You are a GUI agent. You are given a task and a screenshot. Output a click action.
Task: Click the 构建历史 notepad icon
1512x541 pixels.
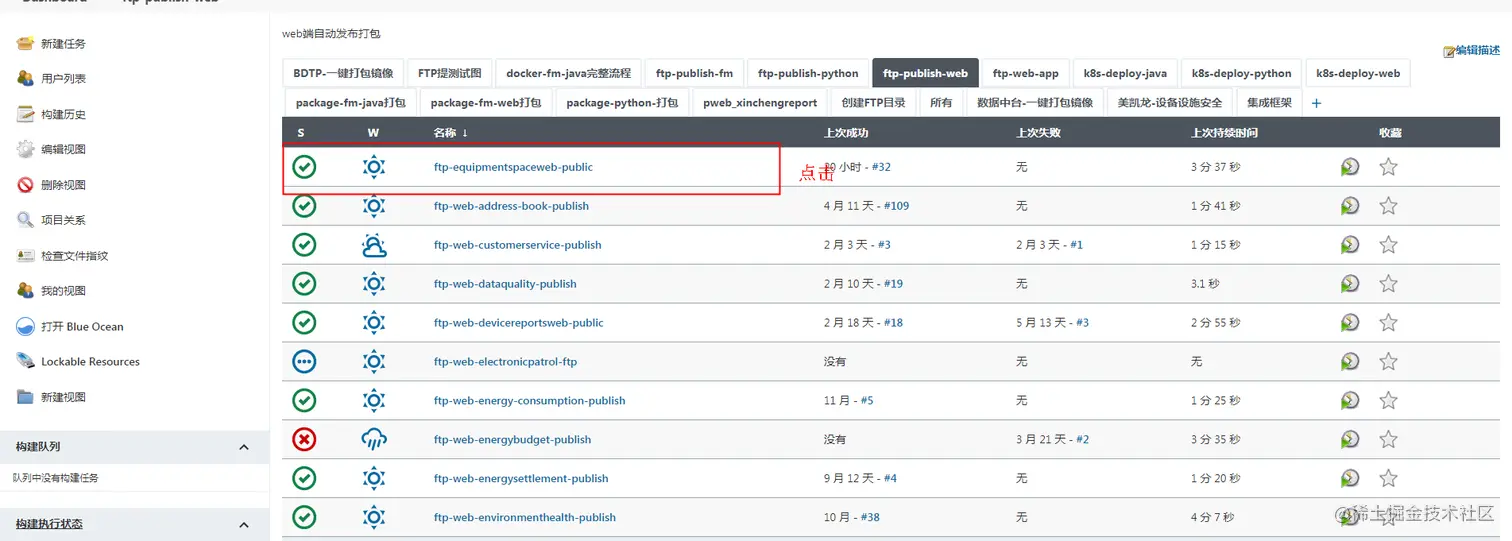[x=26, y=114]
